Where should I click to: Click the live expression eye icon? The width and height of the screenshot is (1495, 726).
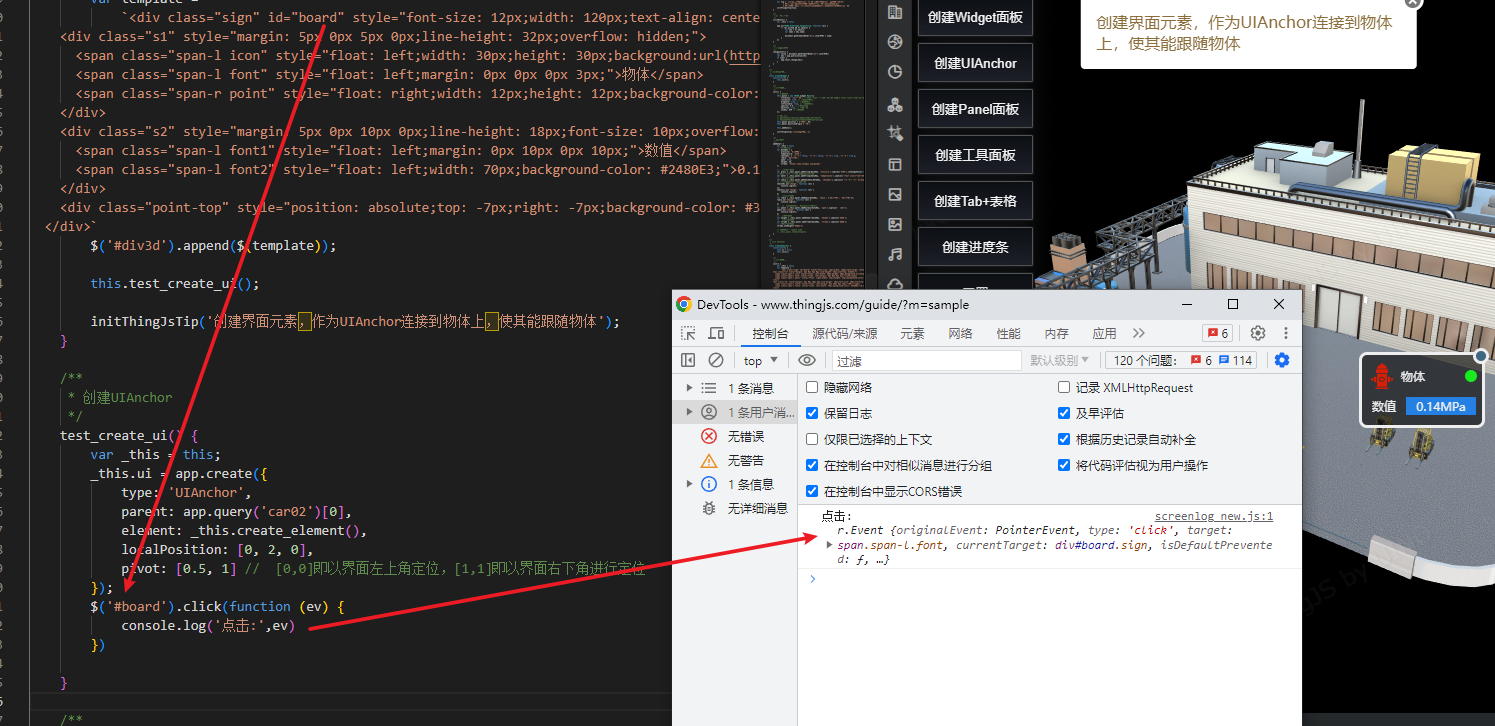point(807,360)
